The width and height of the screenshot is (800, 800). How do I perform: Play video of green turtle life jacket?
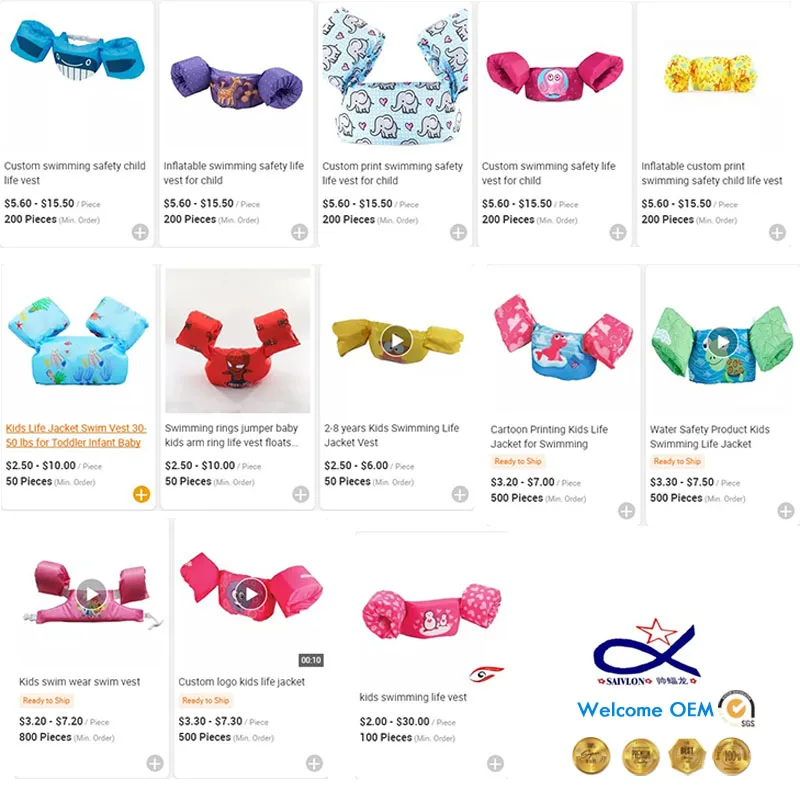[x=722, y=342]
